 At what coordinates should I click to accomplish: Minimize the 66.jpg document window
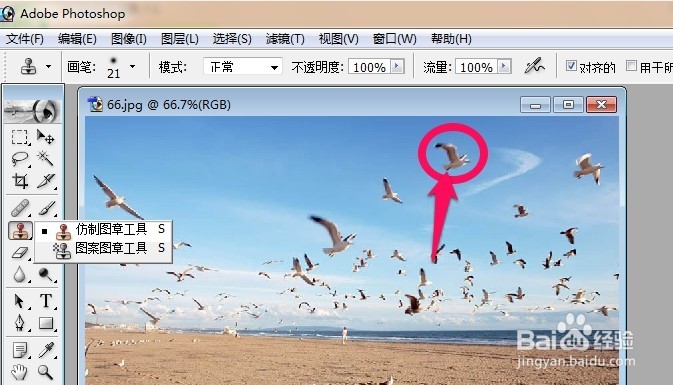pyautogui.click(x=535, y=104)
